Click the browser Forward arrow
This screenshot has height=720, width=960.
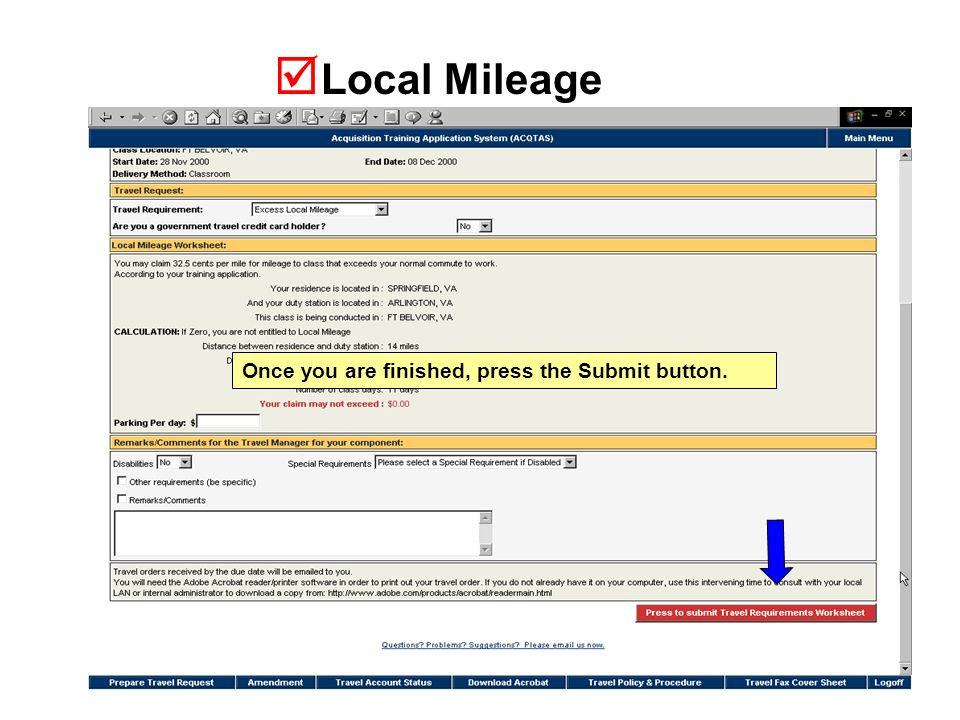(x=138, y=117)
